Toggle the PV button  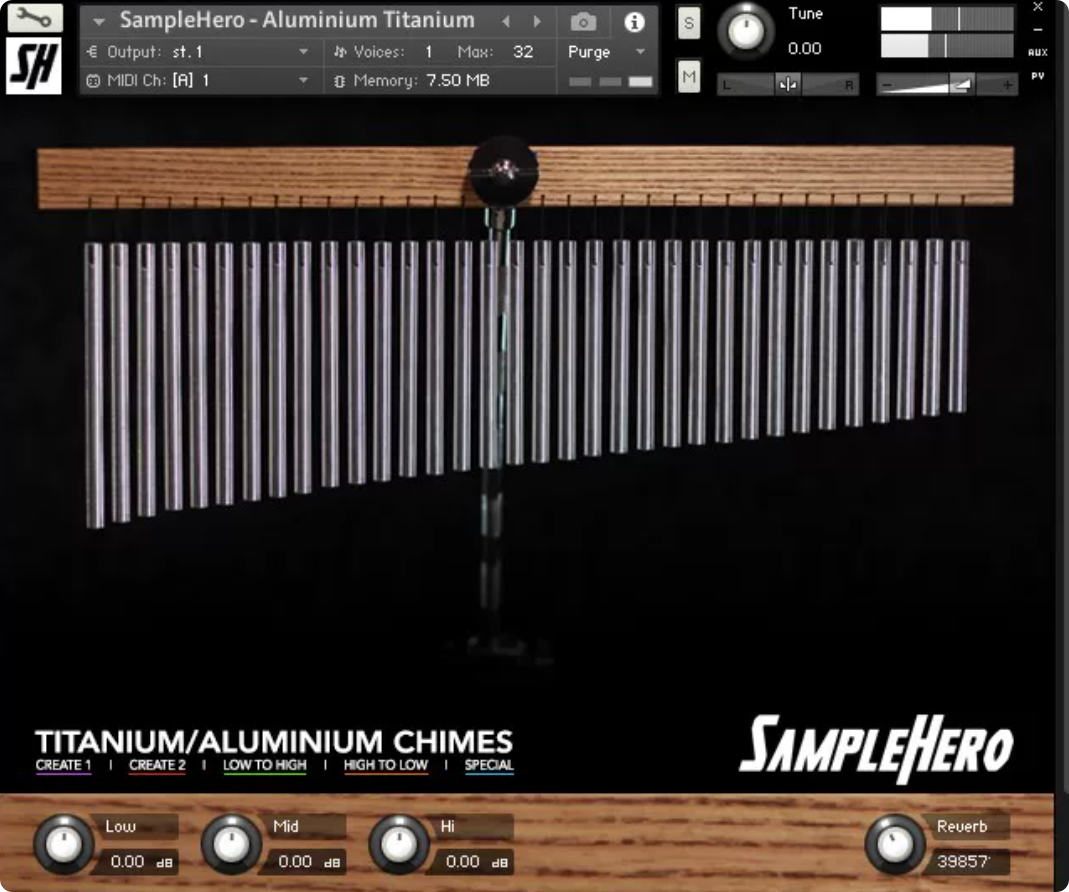pos(1038,76)
